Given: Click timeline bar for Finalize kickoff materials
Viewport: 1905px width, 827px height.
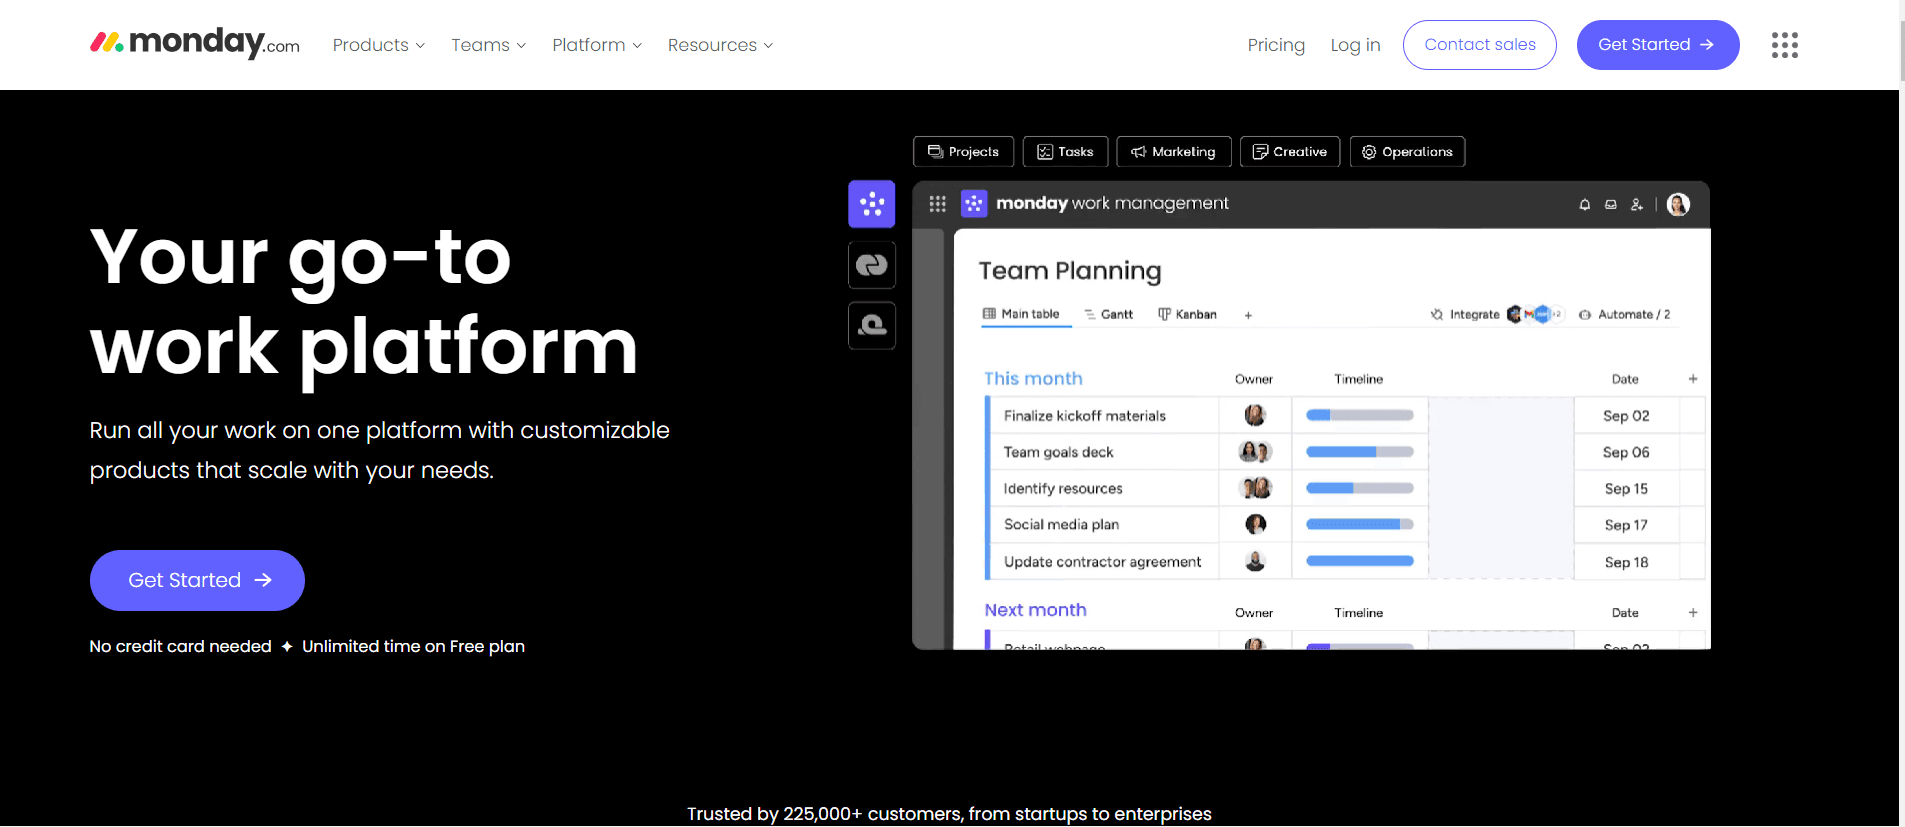Looking at the screenshot, I should [1360, 415].
